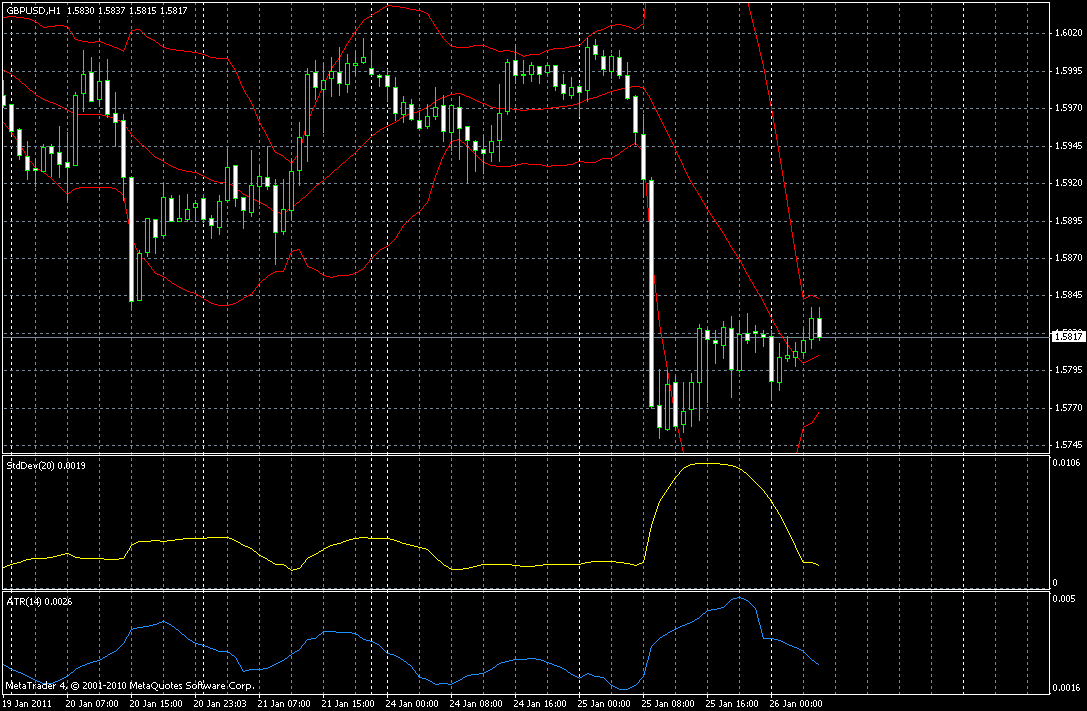Click the 1.5920 price axis label
The width and height of the screenshot is (1087, 711).
[1068, 183]
